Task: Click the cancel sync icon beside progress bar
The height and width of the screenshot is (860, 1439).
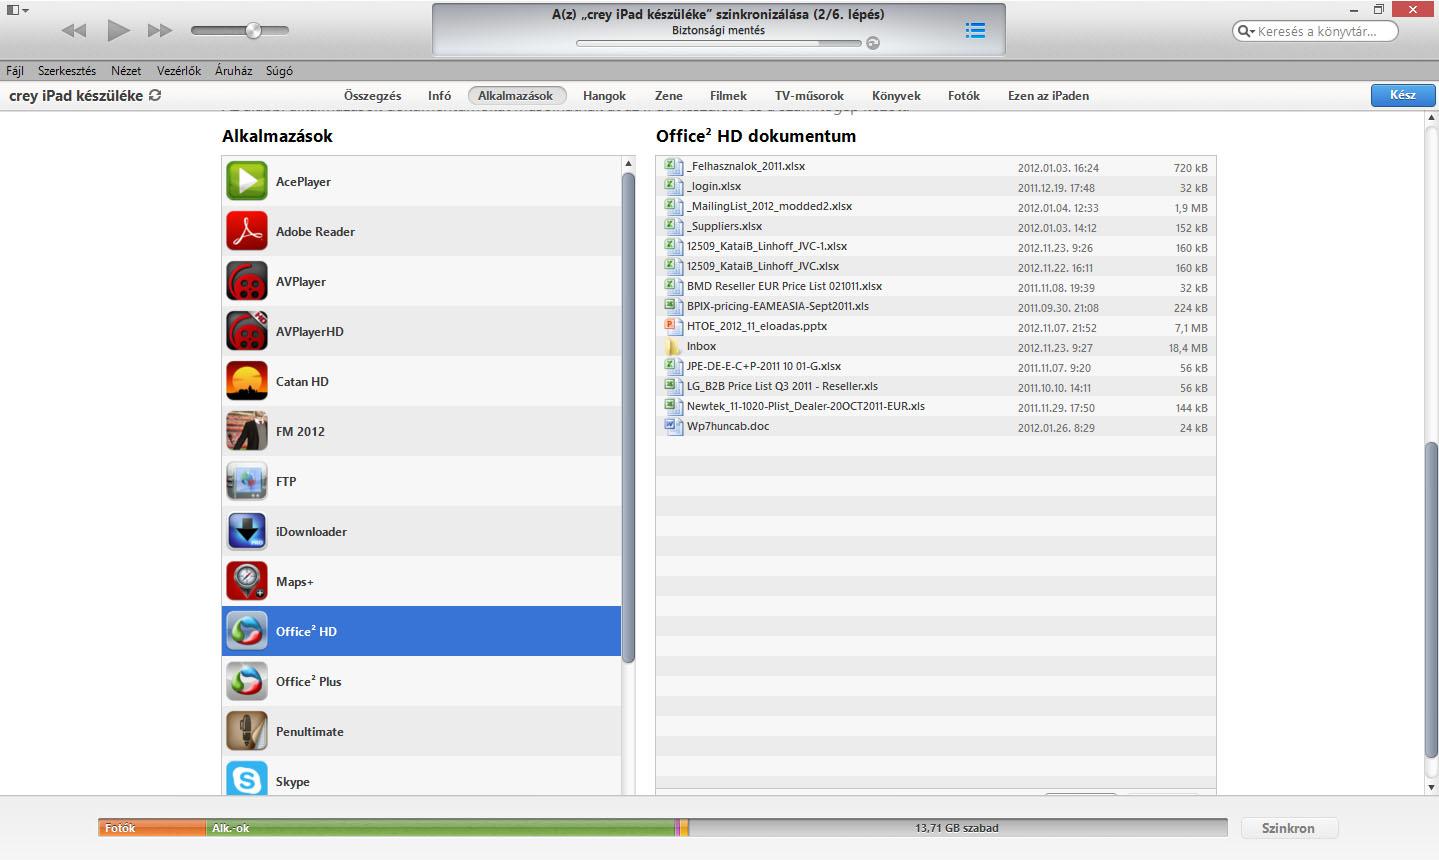Action: pos(873,43)
